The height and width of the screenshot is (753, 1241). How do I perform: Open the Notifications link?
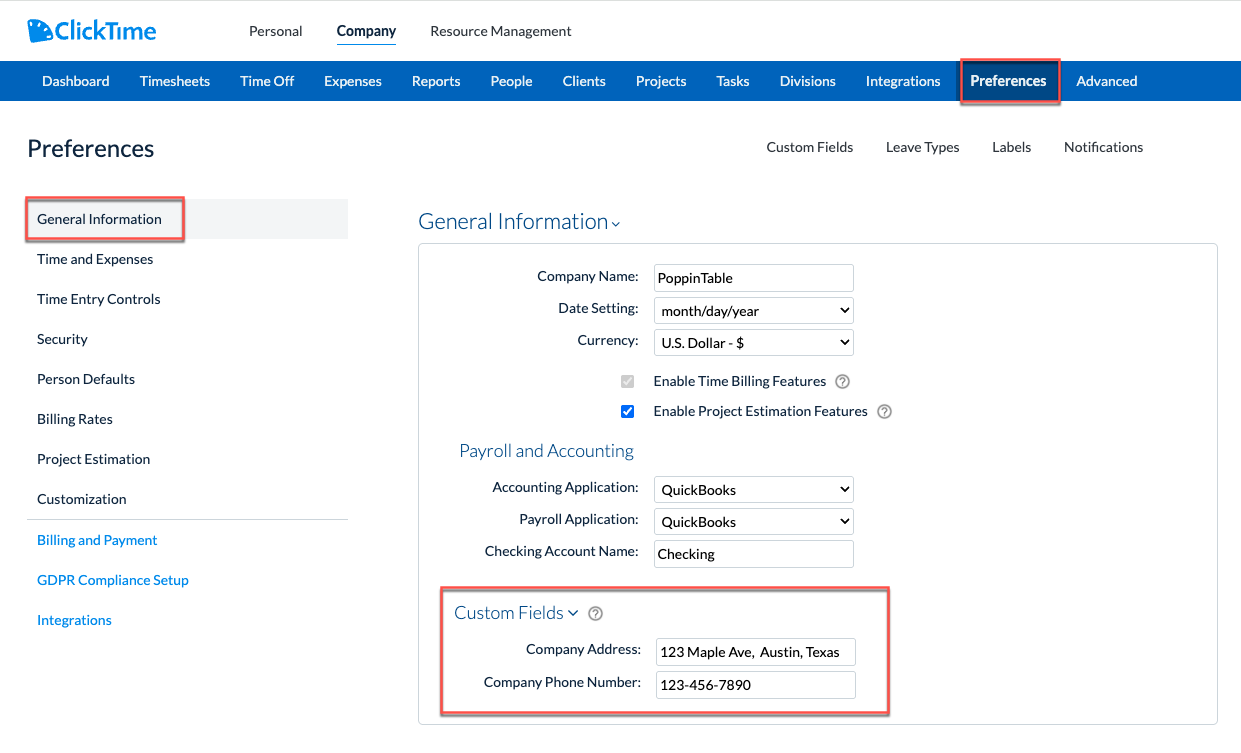1103,147
